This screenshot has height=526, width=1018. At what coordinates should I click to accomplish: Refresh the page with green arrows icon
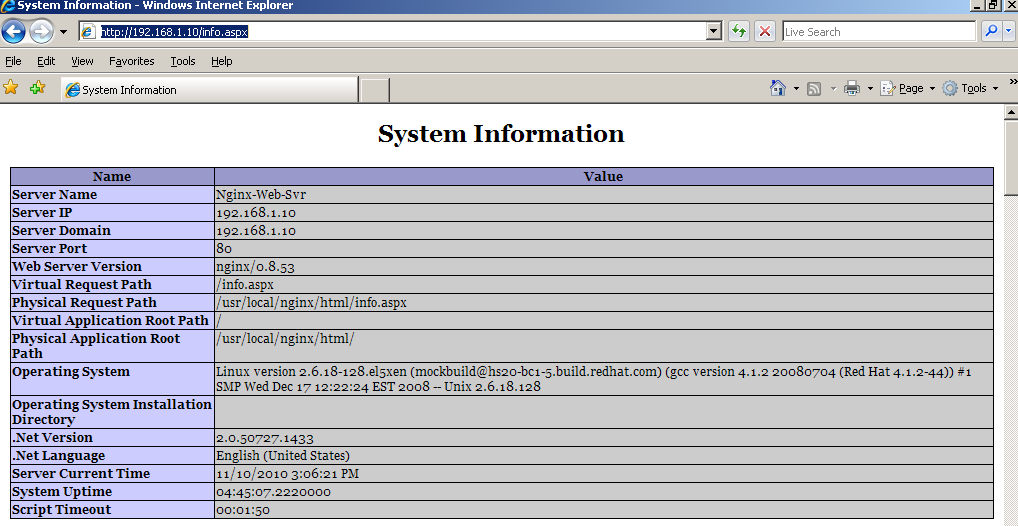pyautogui.click(x=739, y=31)
